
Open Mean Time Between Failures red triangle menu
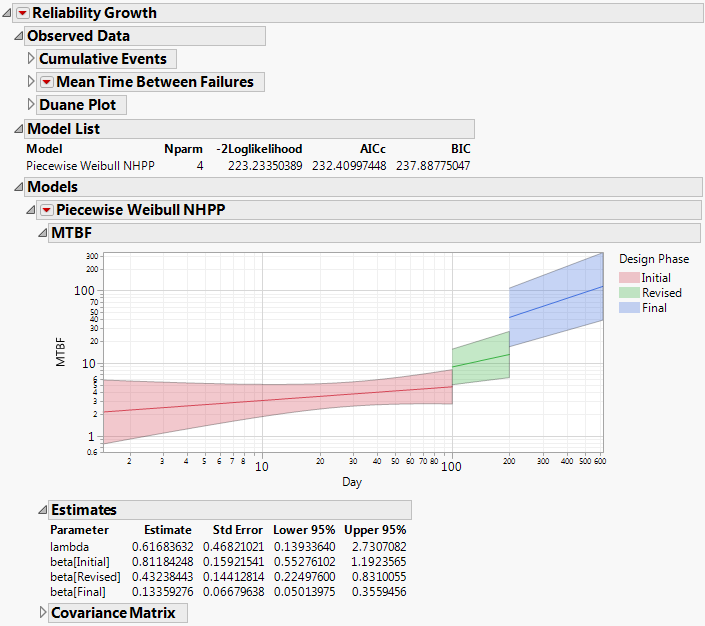click(45, 82)
